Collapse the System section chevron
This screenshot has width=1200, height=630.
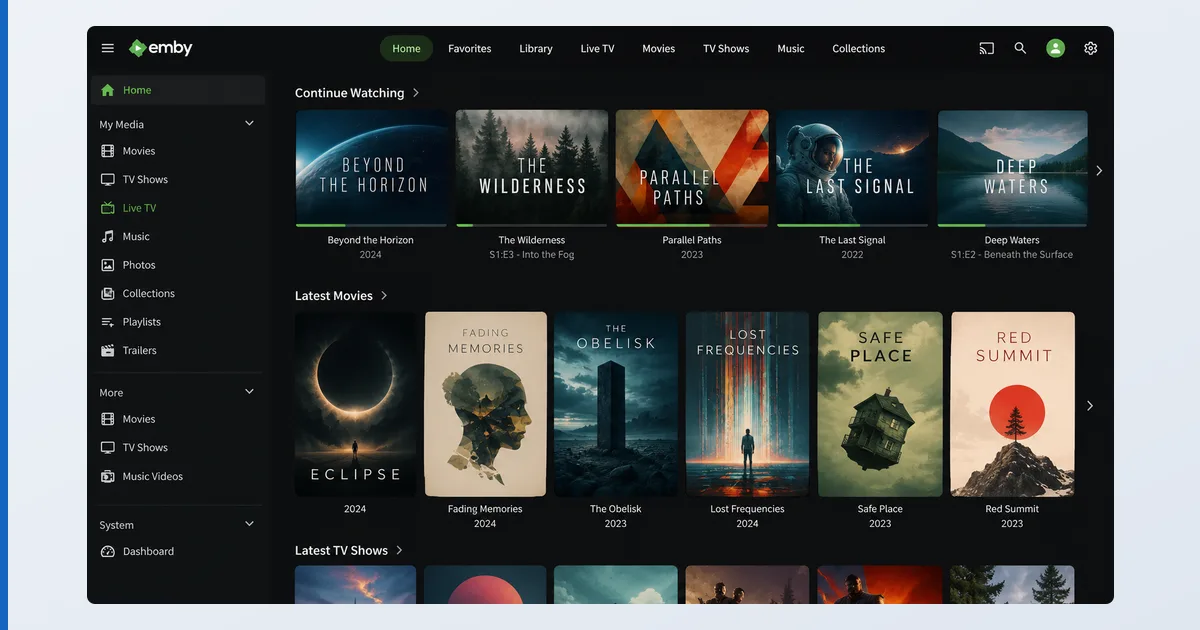point(249,523)
